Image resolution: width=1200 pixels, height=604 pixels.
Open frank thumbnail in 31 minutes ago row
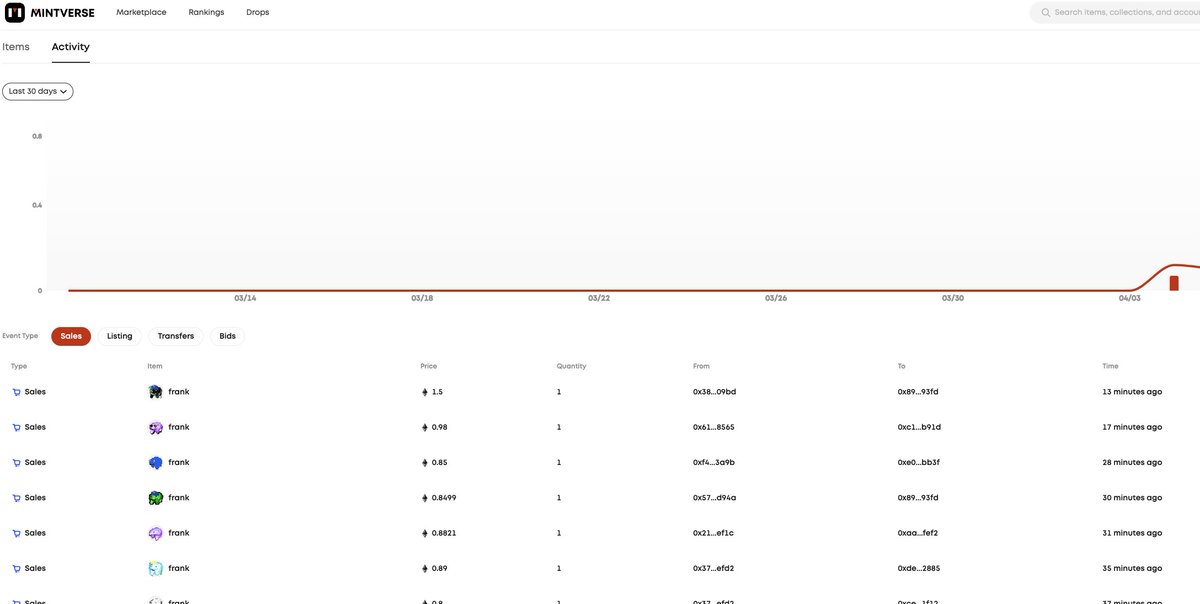tap(155, 533)
